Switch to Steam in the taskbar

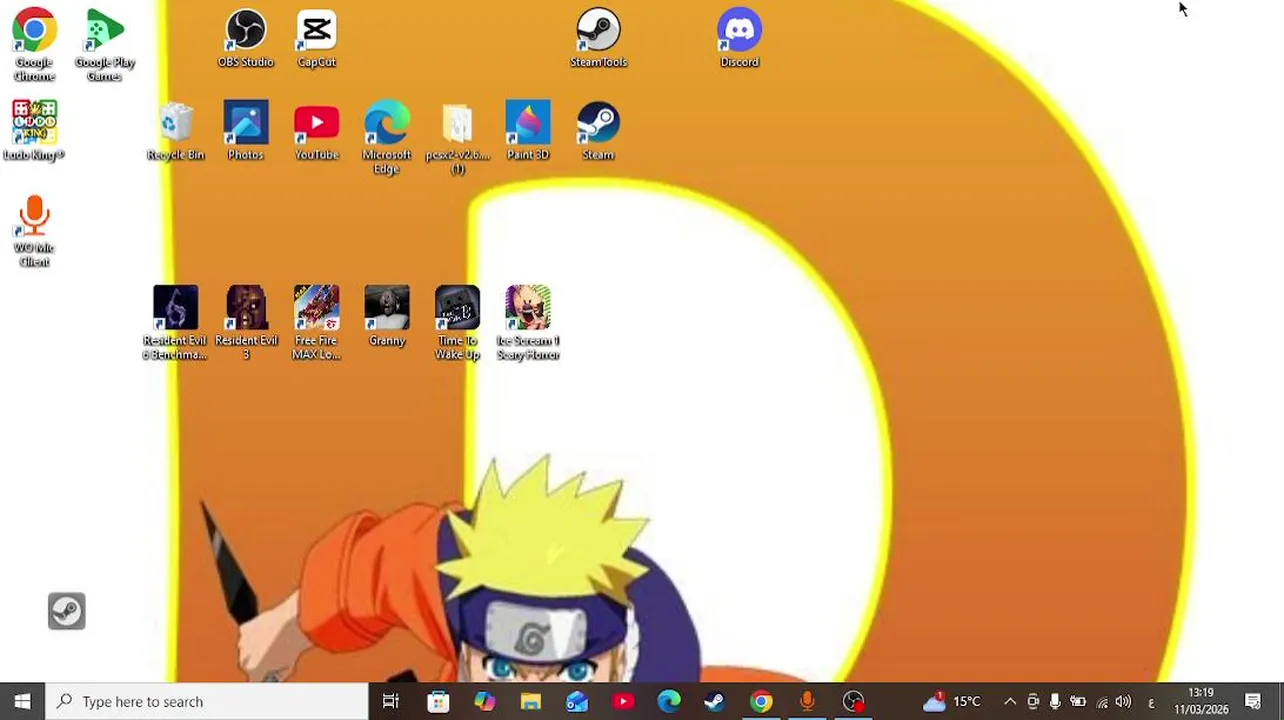[715, 701]
